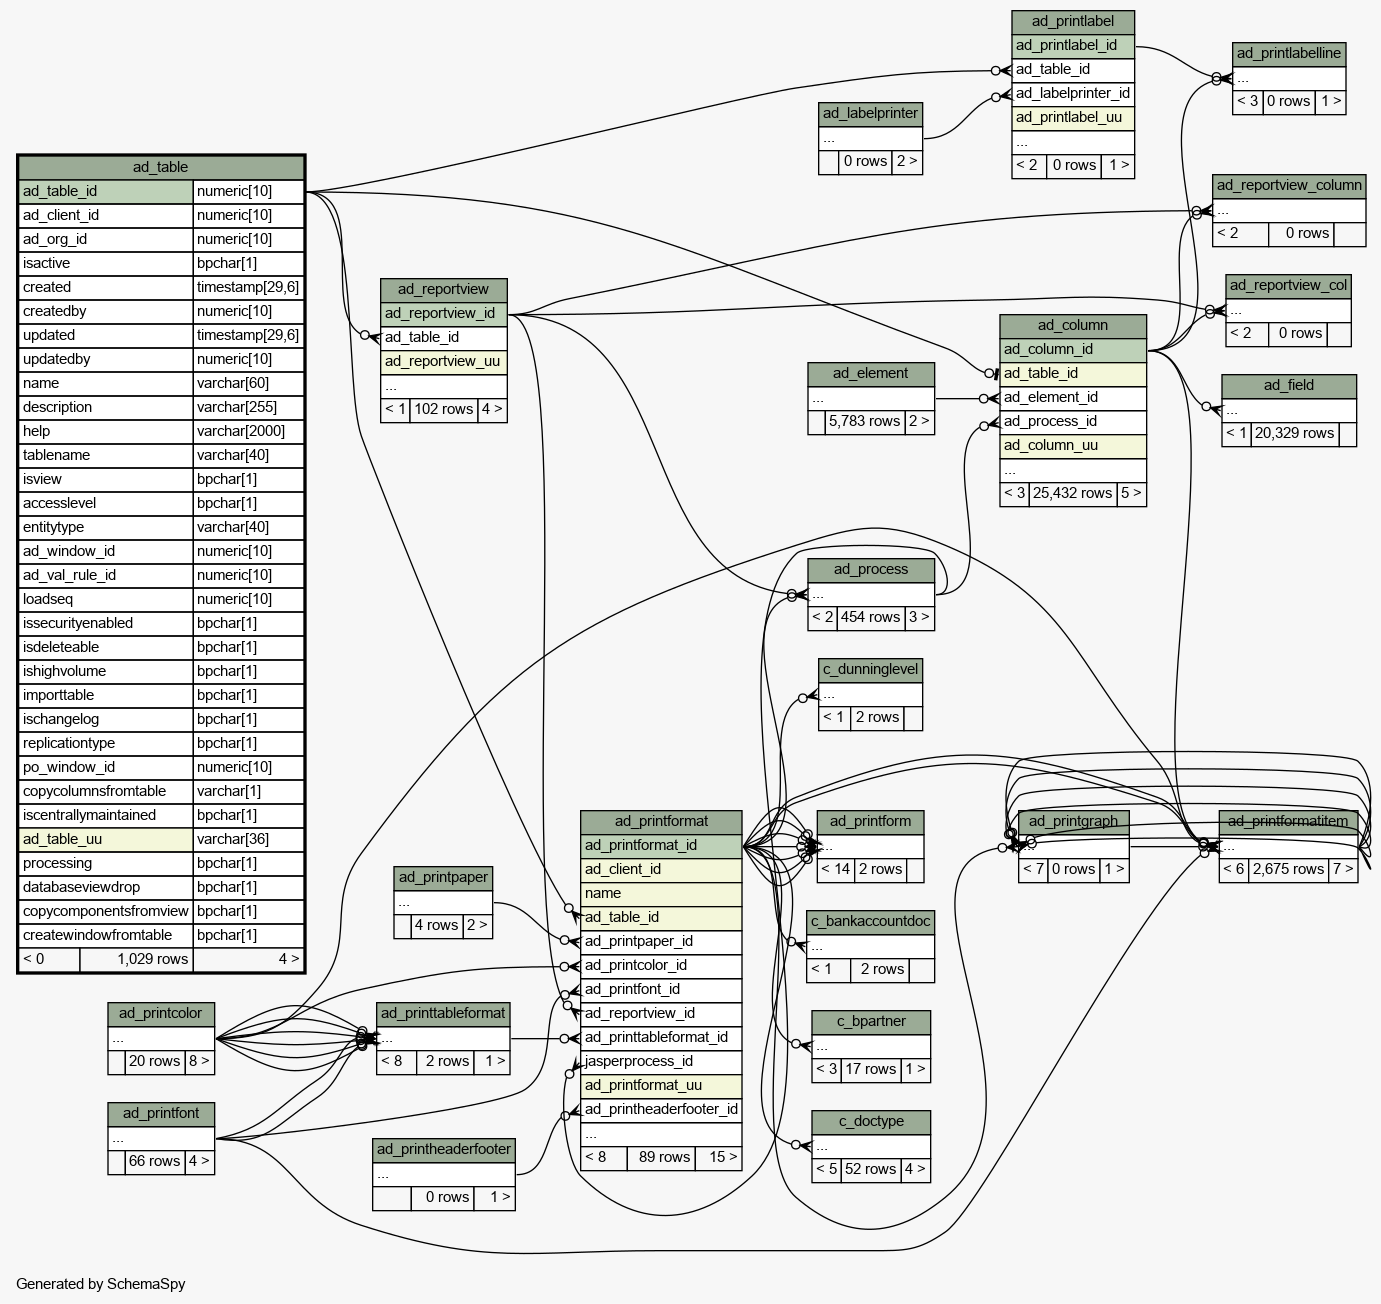Click ad_reportview_uu row in ad_reportview

tap(444, 361)
